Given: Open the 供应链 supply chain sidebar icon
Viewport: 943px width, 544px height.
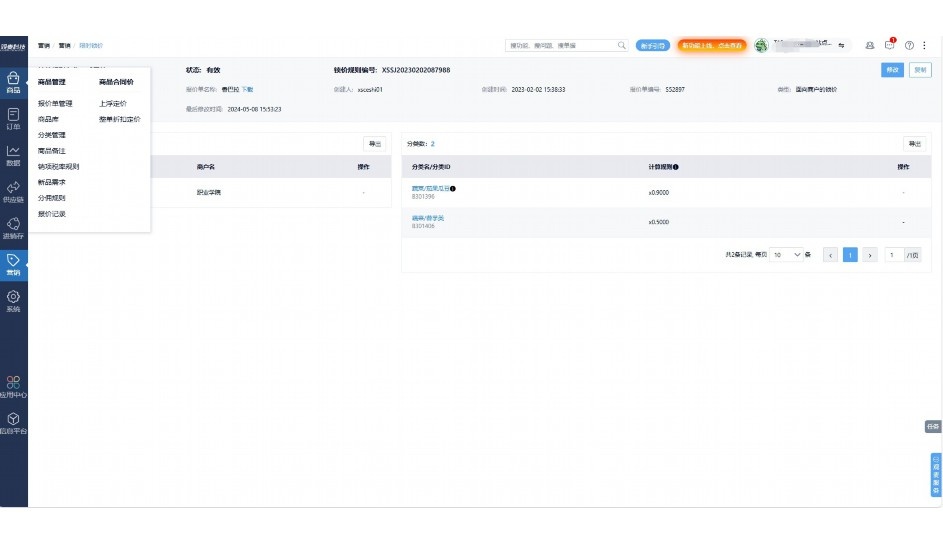Looking at the screenshot, I should click(13, 192).
